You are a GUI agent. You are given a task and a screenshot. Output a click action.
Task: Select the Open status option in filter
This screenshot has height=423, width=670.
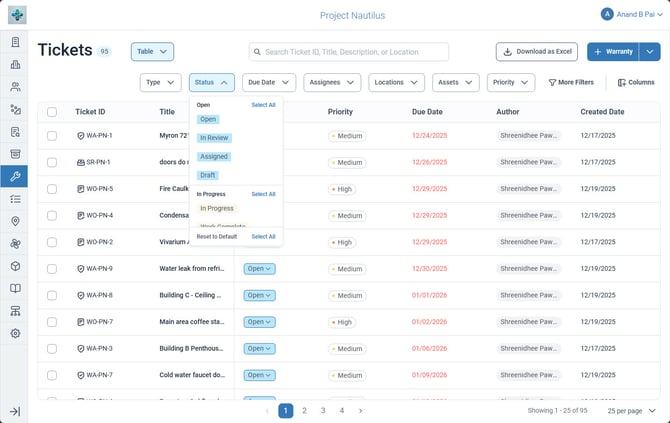coord(208,119)
